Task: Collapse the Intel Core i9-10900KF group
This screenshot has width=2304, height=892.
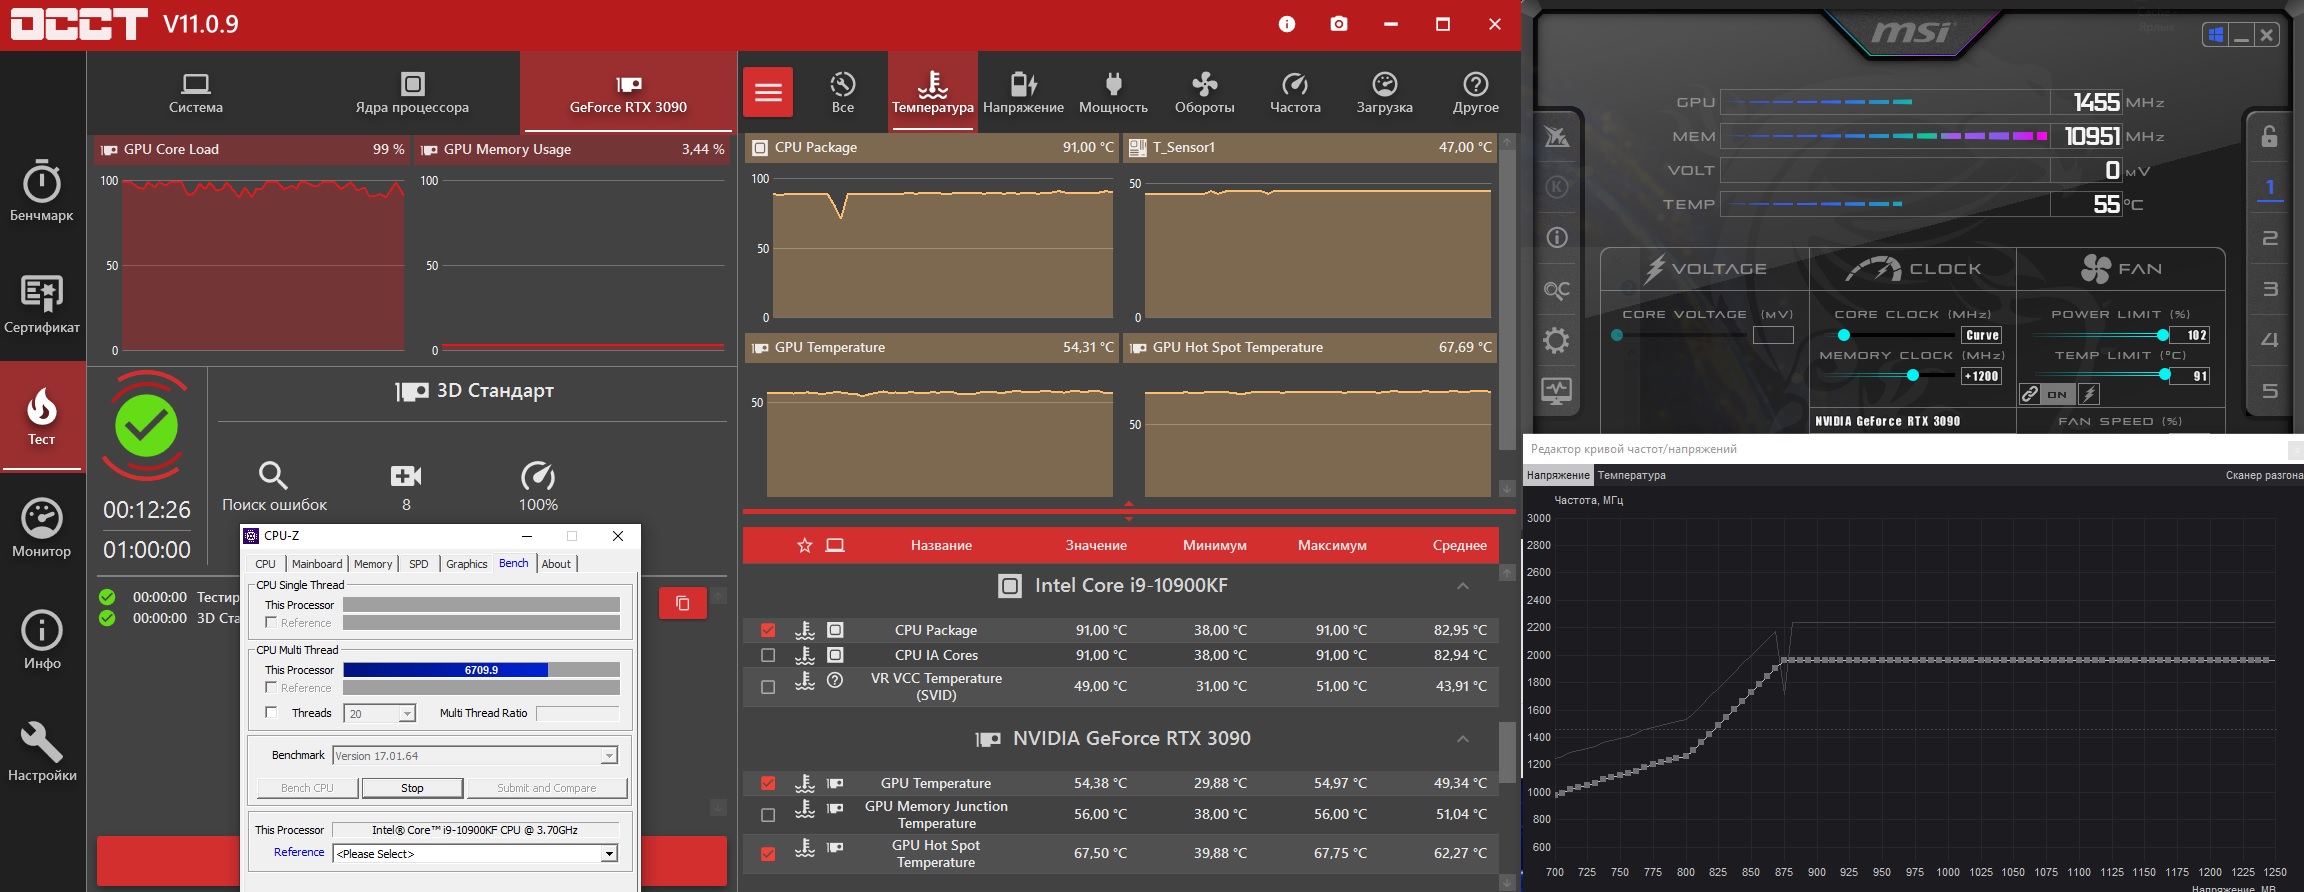Action: 1463,586
